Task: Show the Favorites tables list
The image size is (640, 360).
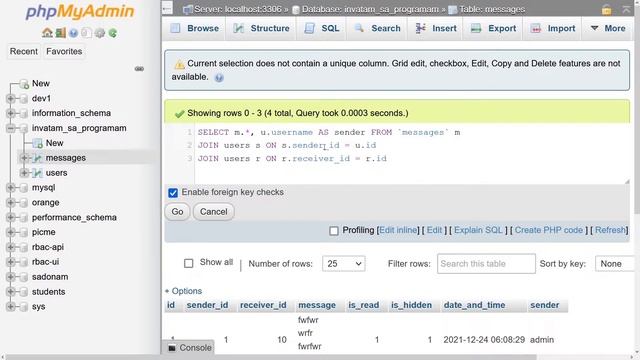Action: click(64, 51)
